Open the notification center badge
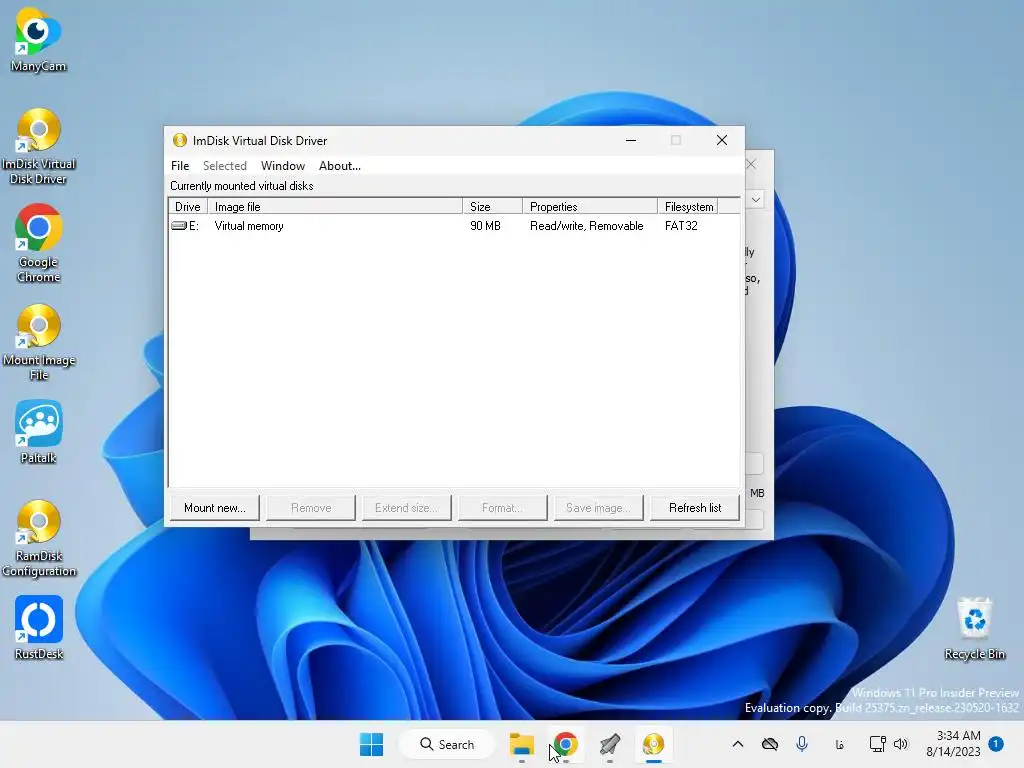Screen dimensions: 1024x768 coord(996,744)
